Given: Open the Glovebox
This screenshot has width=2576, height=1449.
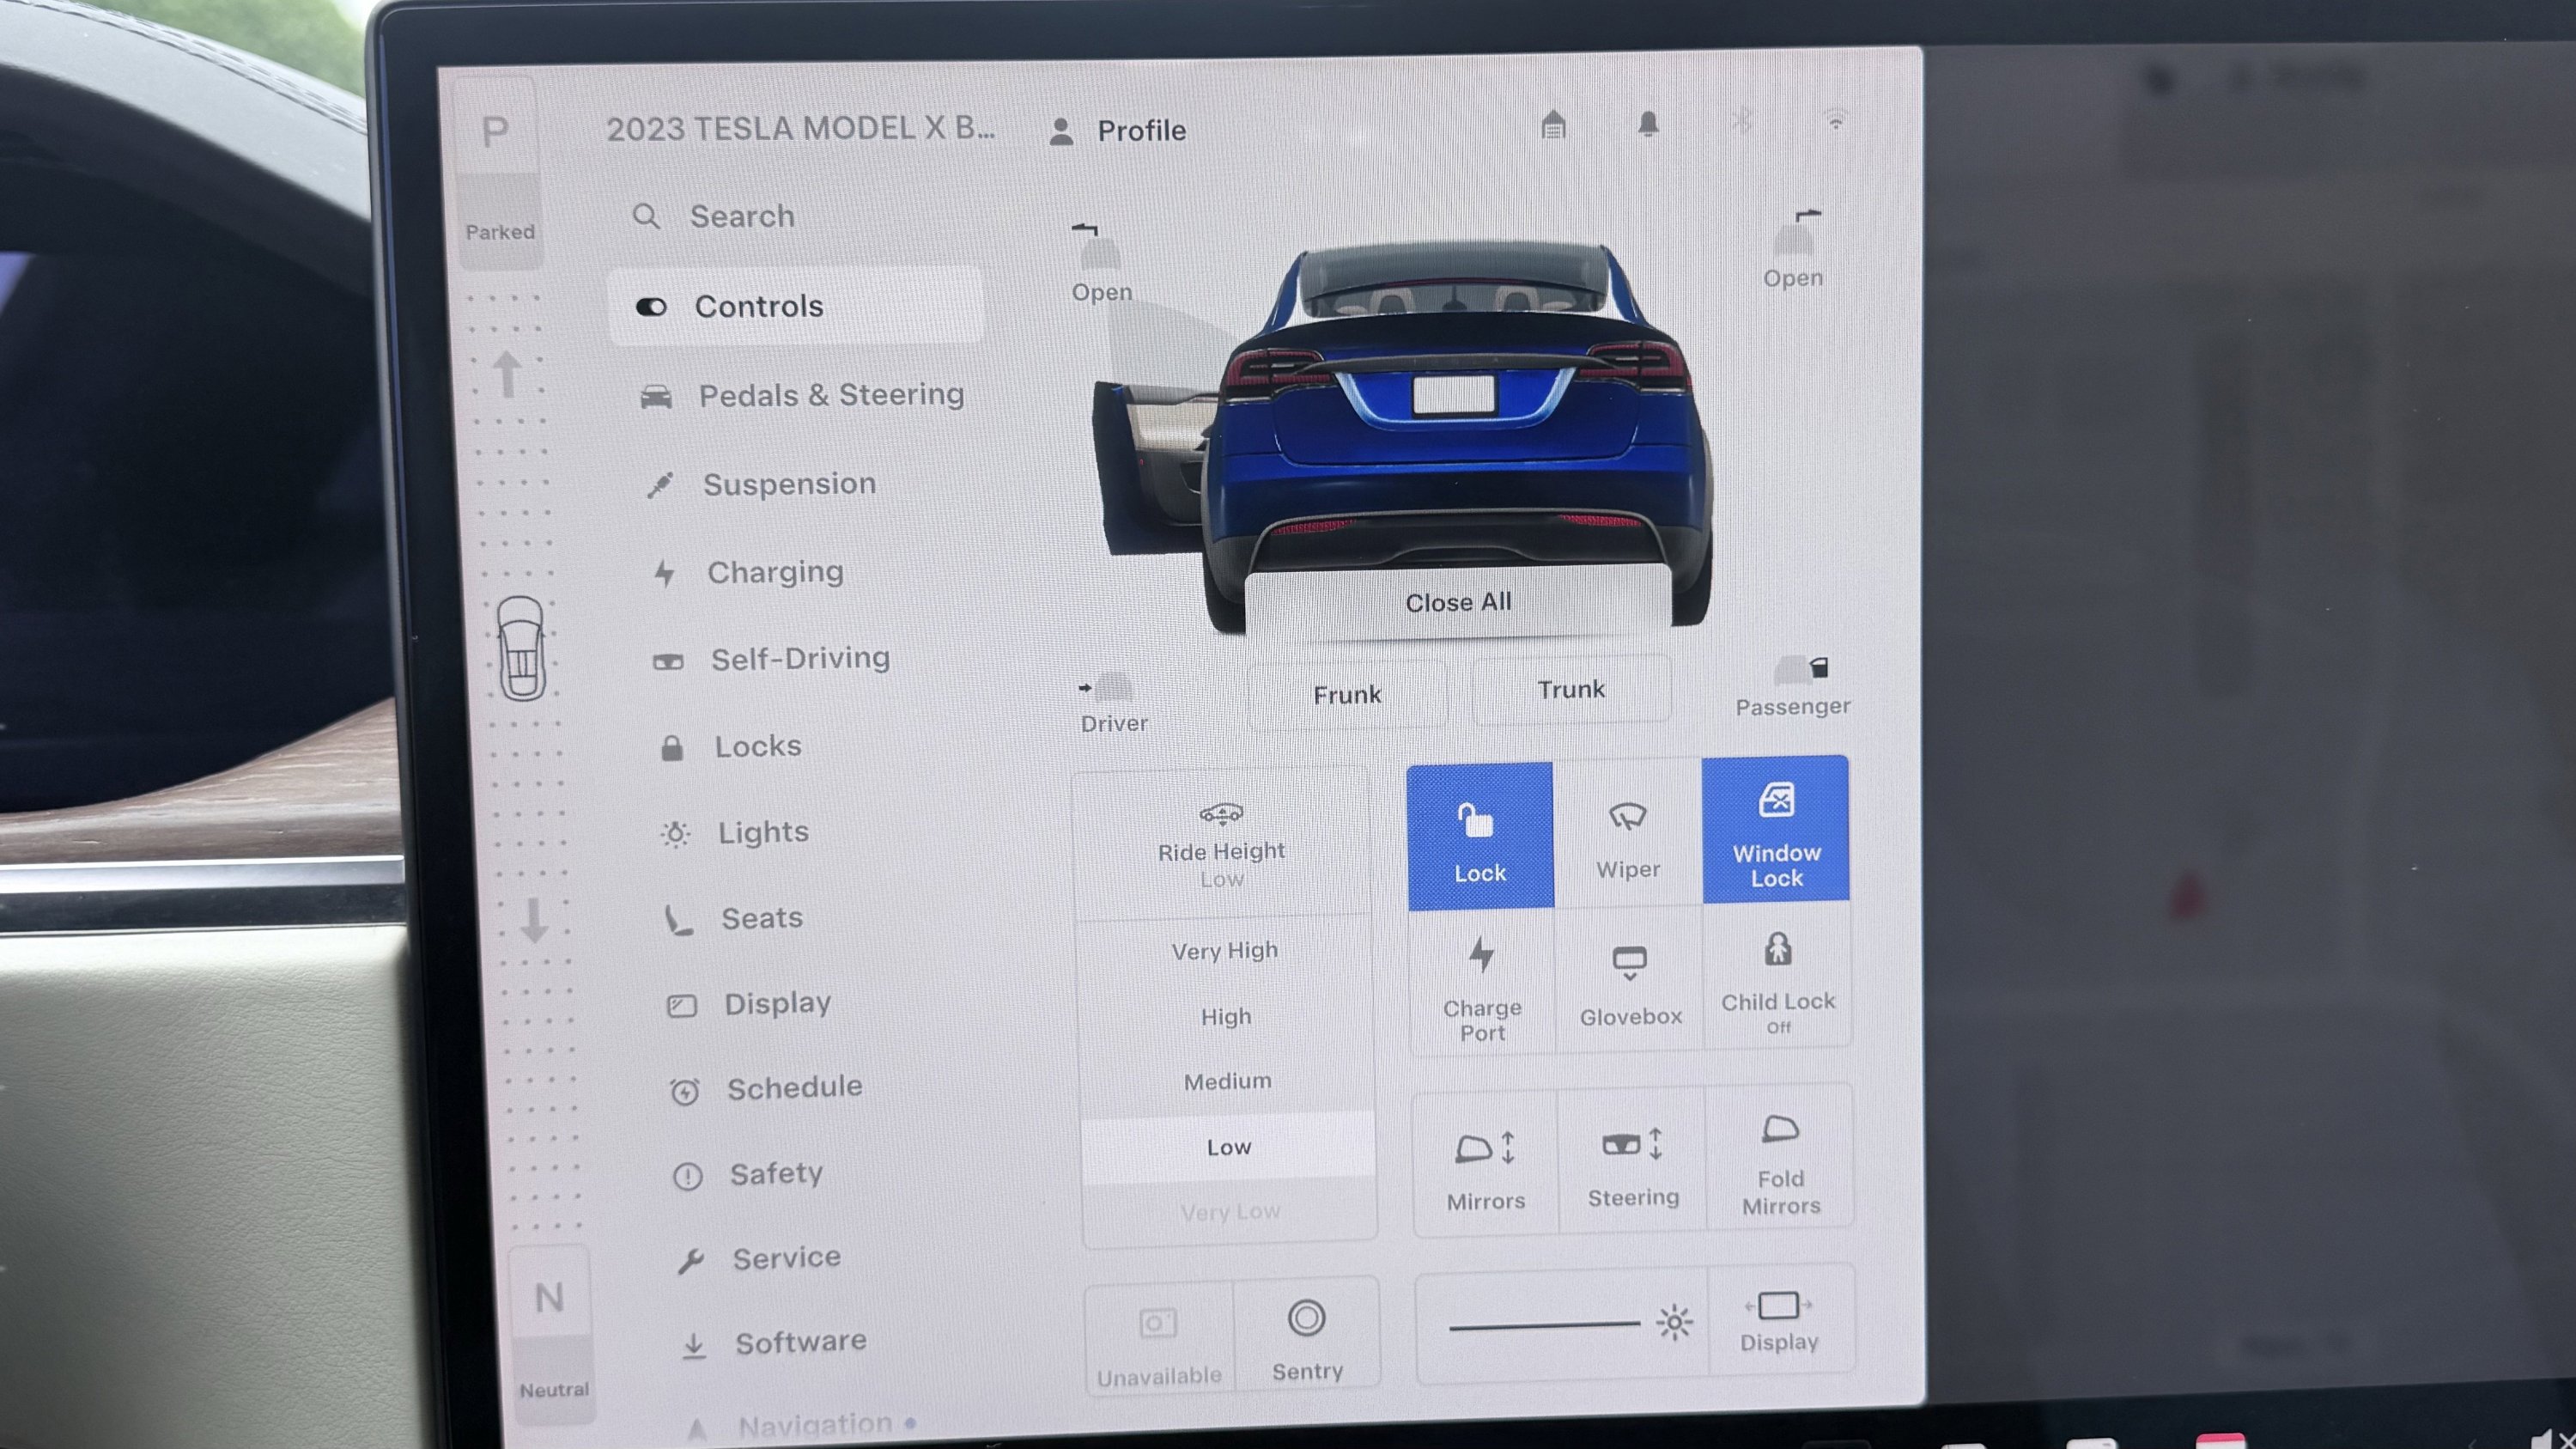Looking at the screenshot, I should [1630, 979].
